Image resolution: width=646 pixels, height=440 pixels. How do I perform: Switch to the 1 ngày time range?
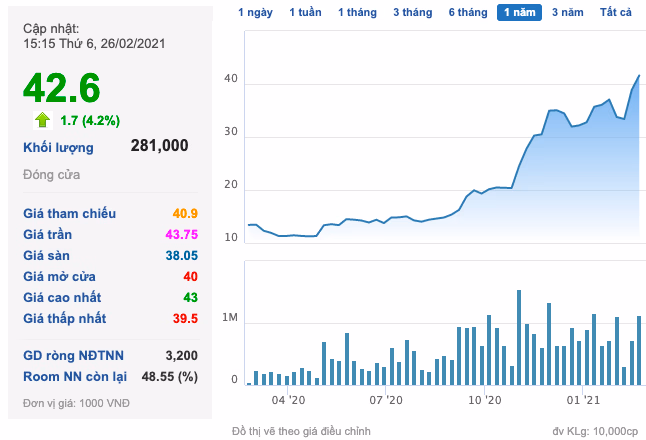pyautogui.click(x=255, y=12)
